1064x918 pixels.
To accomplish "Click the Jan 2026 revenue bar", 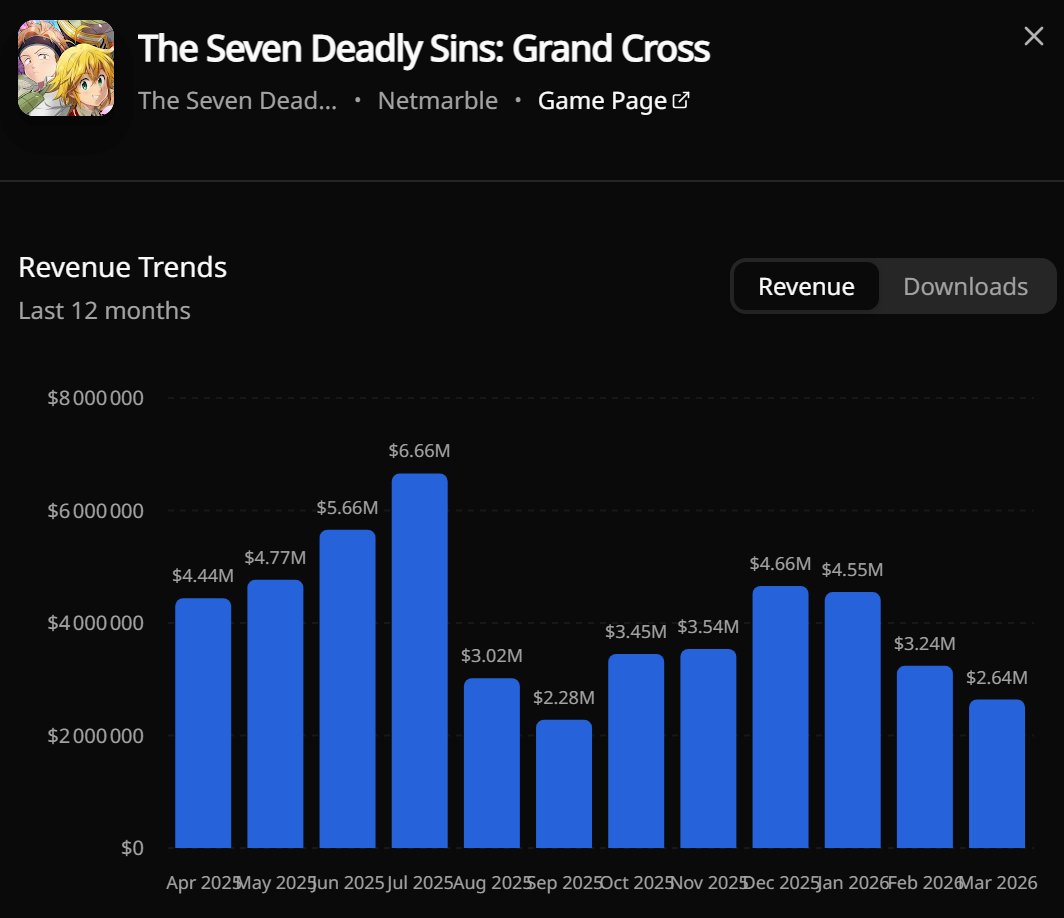I will 852,720.
